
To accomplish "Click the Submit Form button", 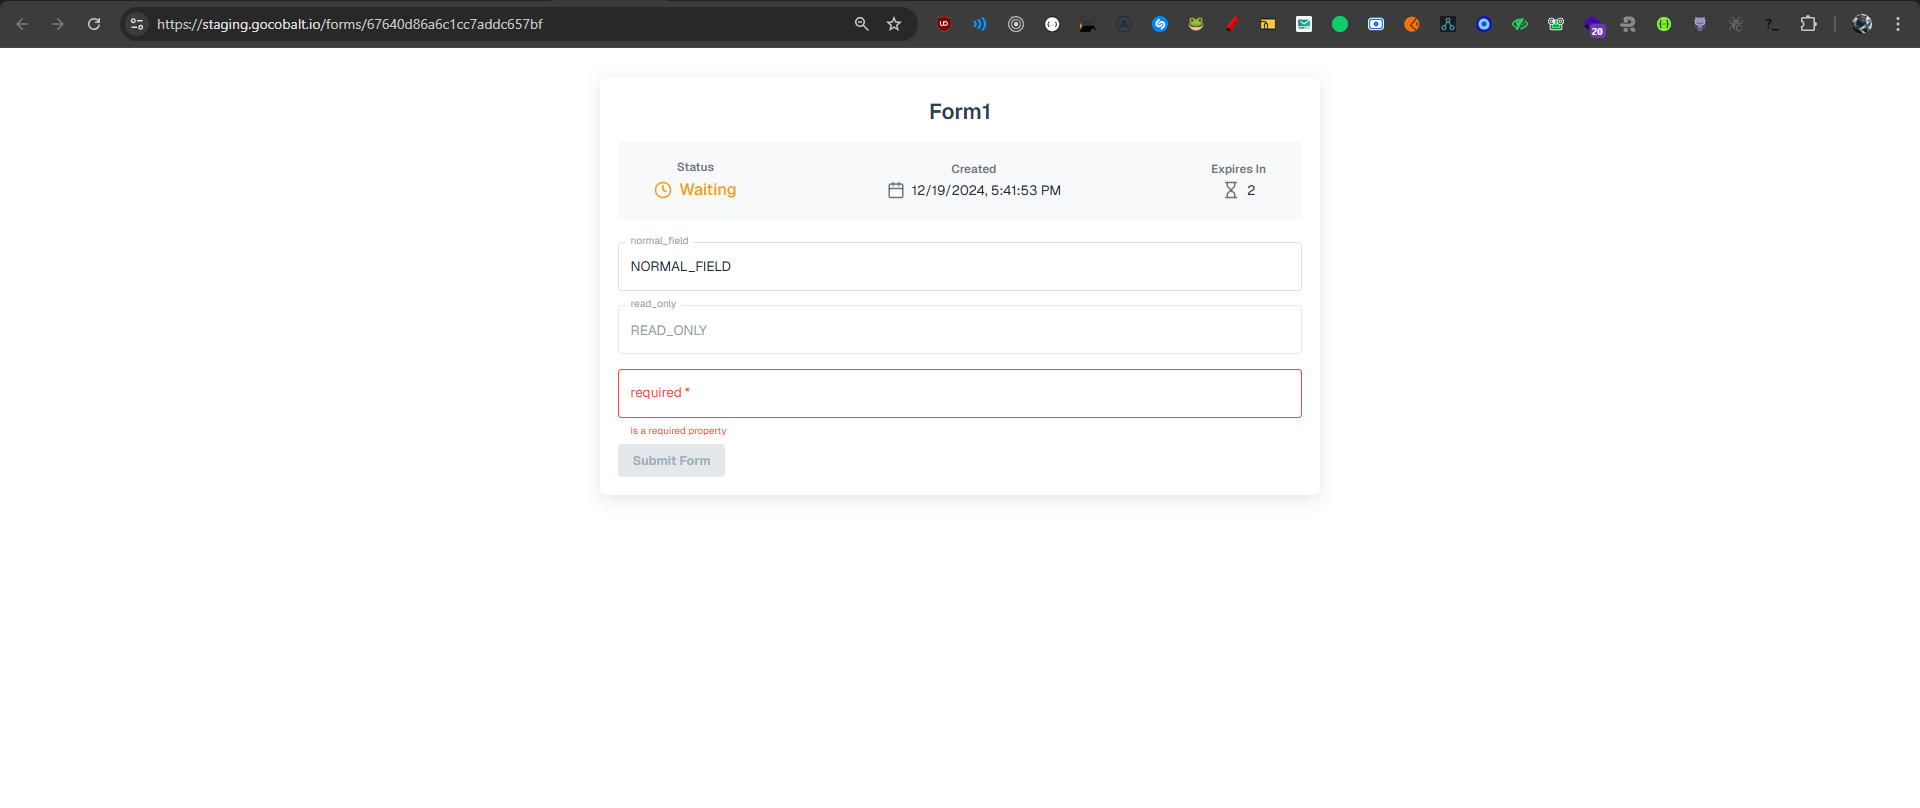I will pyautogui.click(x=671, y=460).
